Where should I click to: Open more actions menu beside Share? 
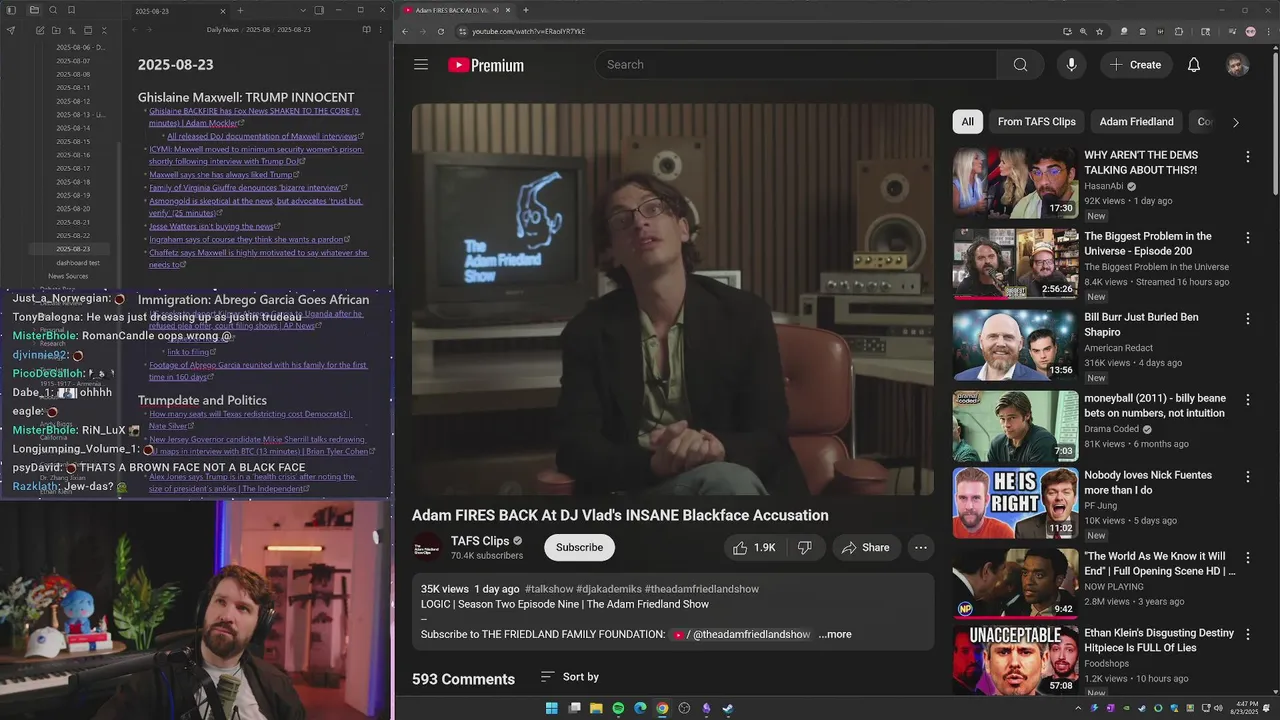pos(921,548)
